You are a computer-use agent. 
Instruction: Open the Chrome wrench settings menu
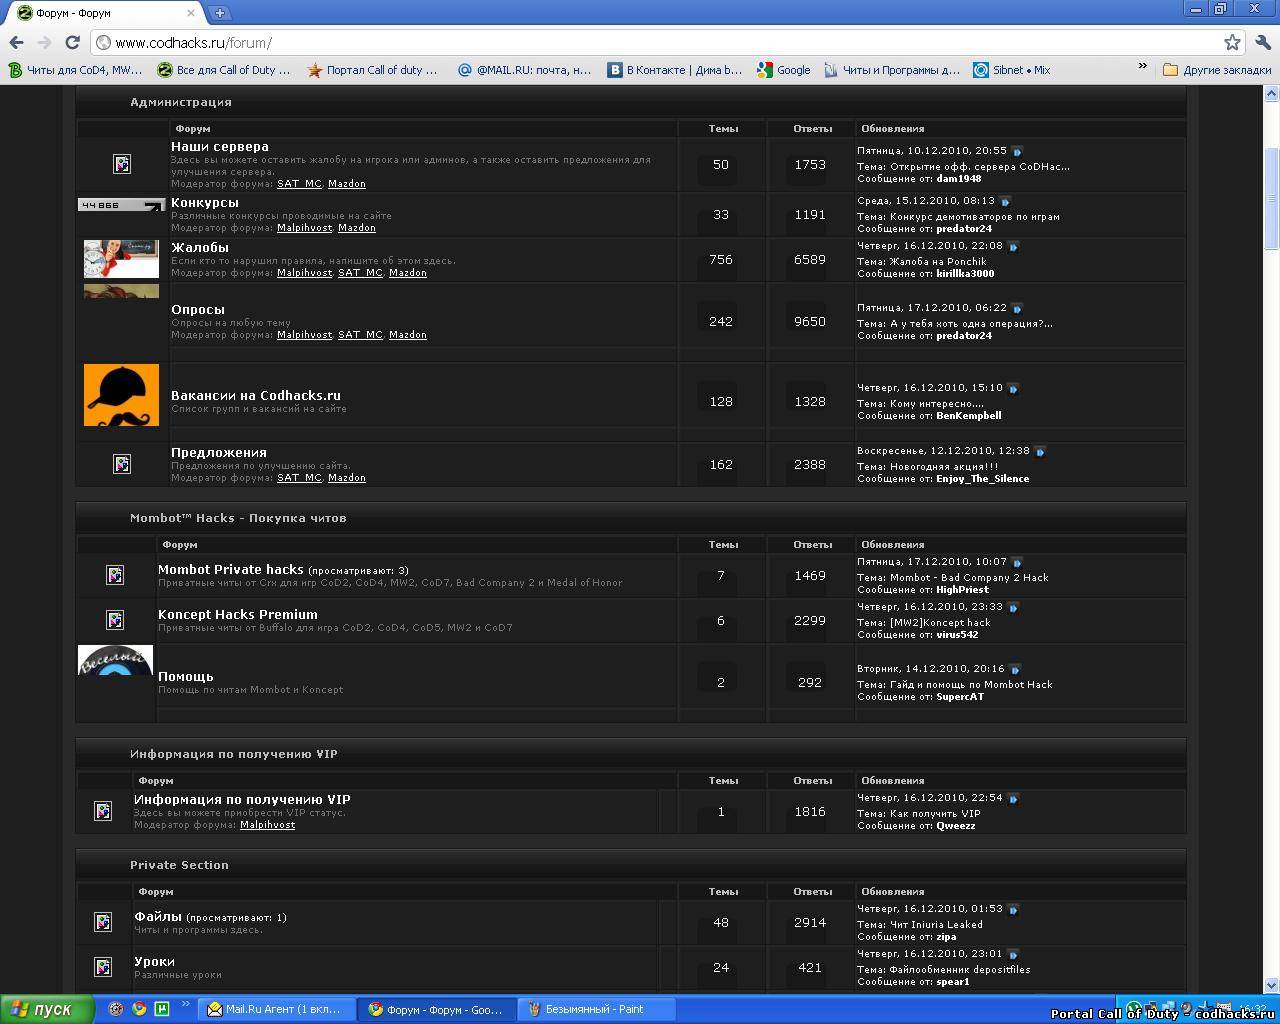(x=1262, y=42)
